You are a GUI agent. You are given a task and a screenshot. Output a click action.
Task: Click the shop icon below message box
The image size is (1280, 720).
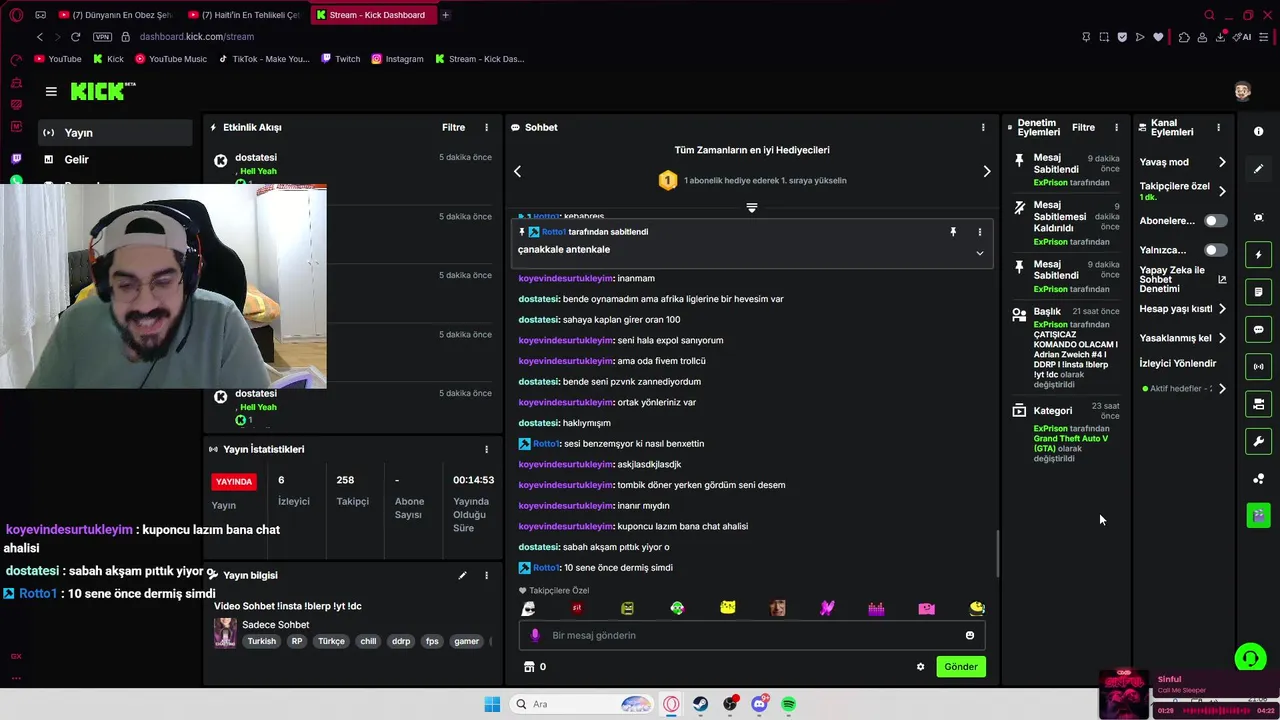click(x=529, y=667)
